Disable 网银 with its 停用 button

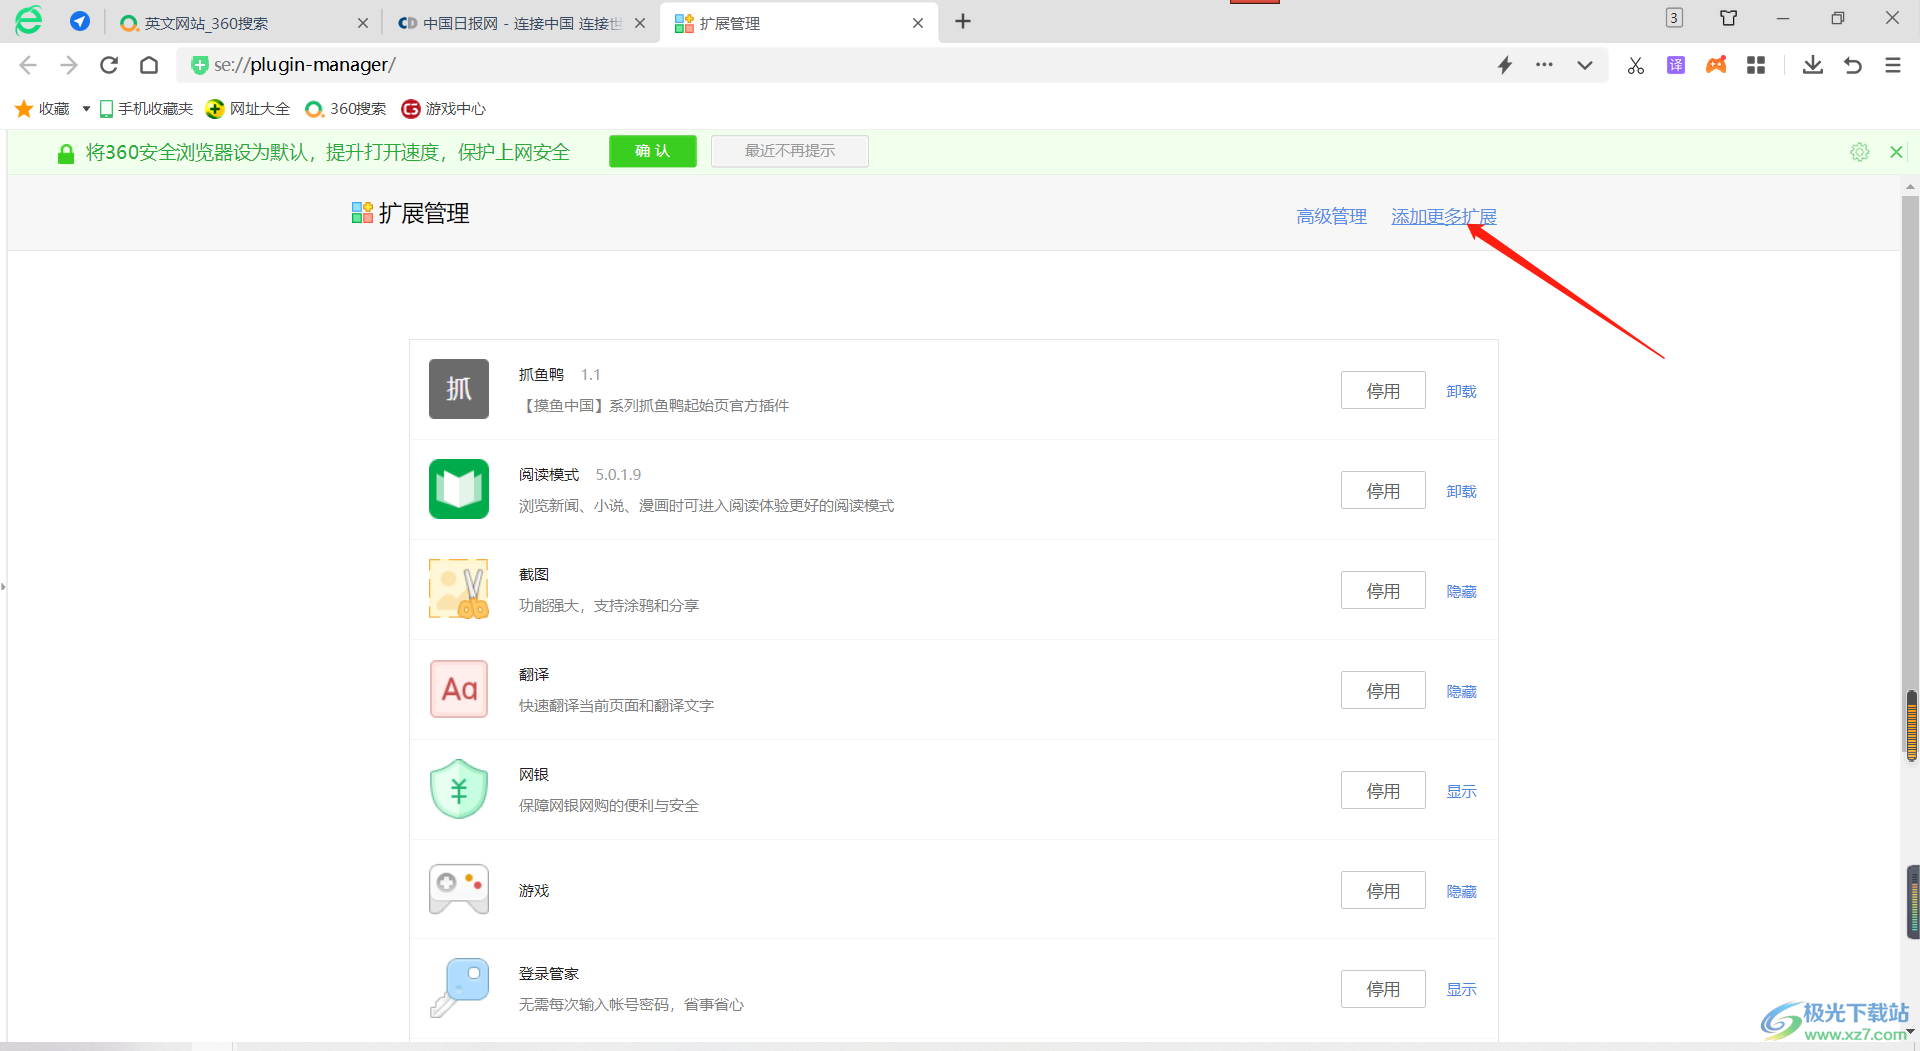(1383, 791)
